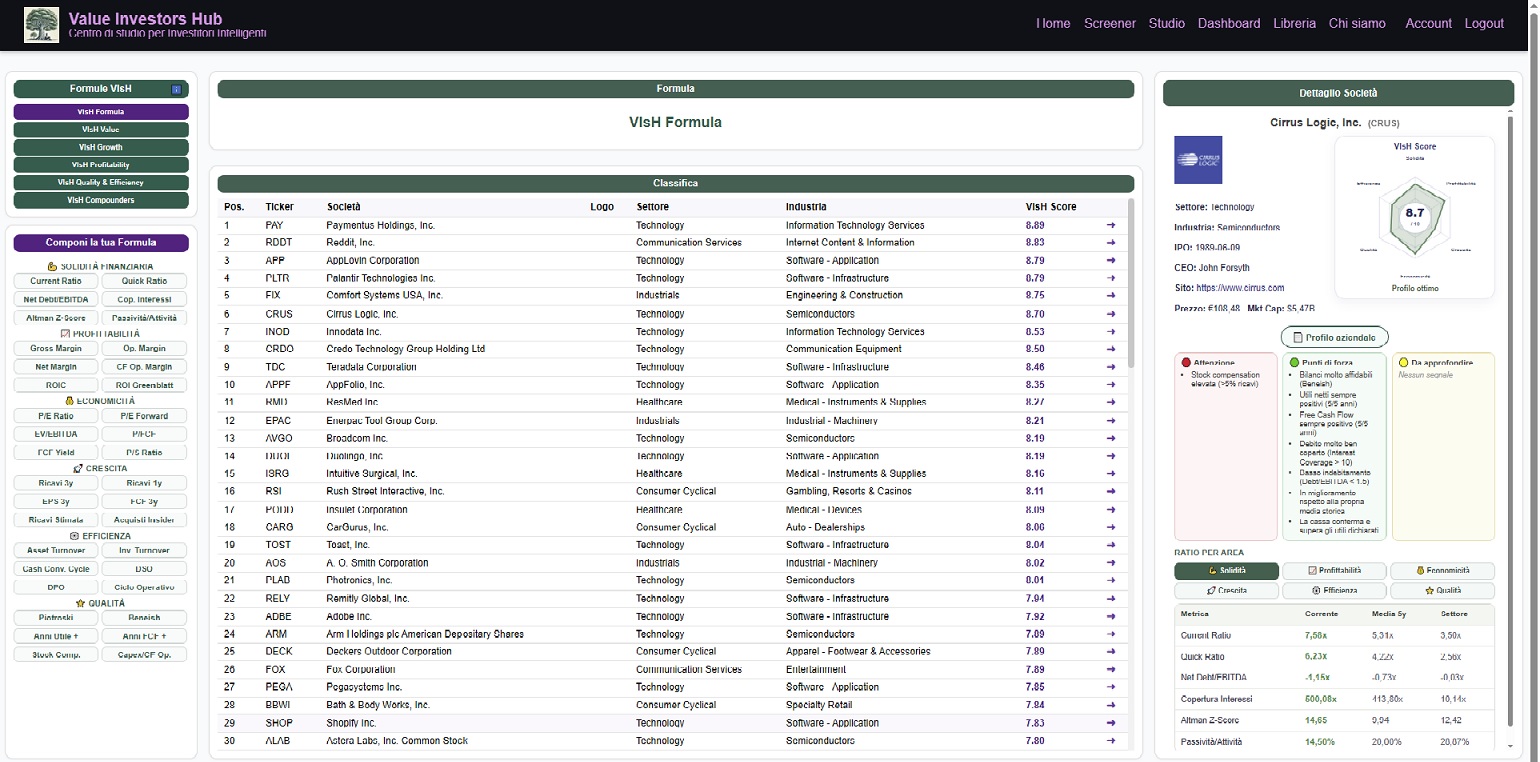
Task: Switch to VisH Growth formula
Action: coord(101,147)
